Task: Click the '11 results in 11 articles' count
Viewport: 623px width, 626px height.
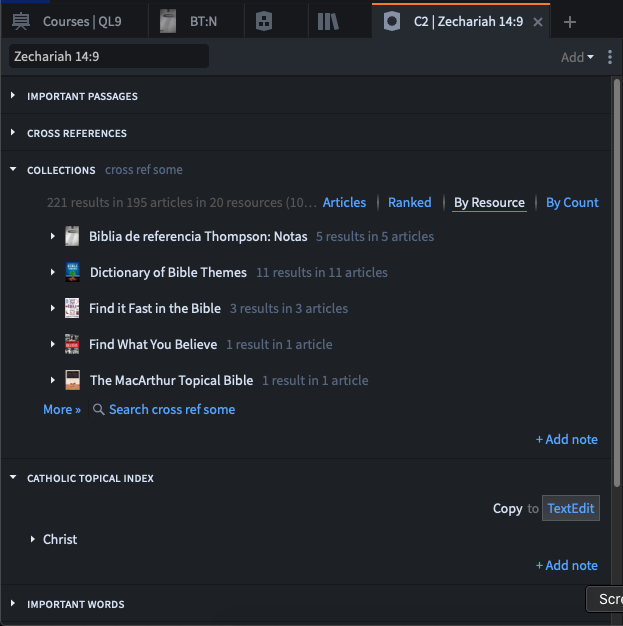Action: [x=321, y=272]
